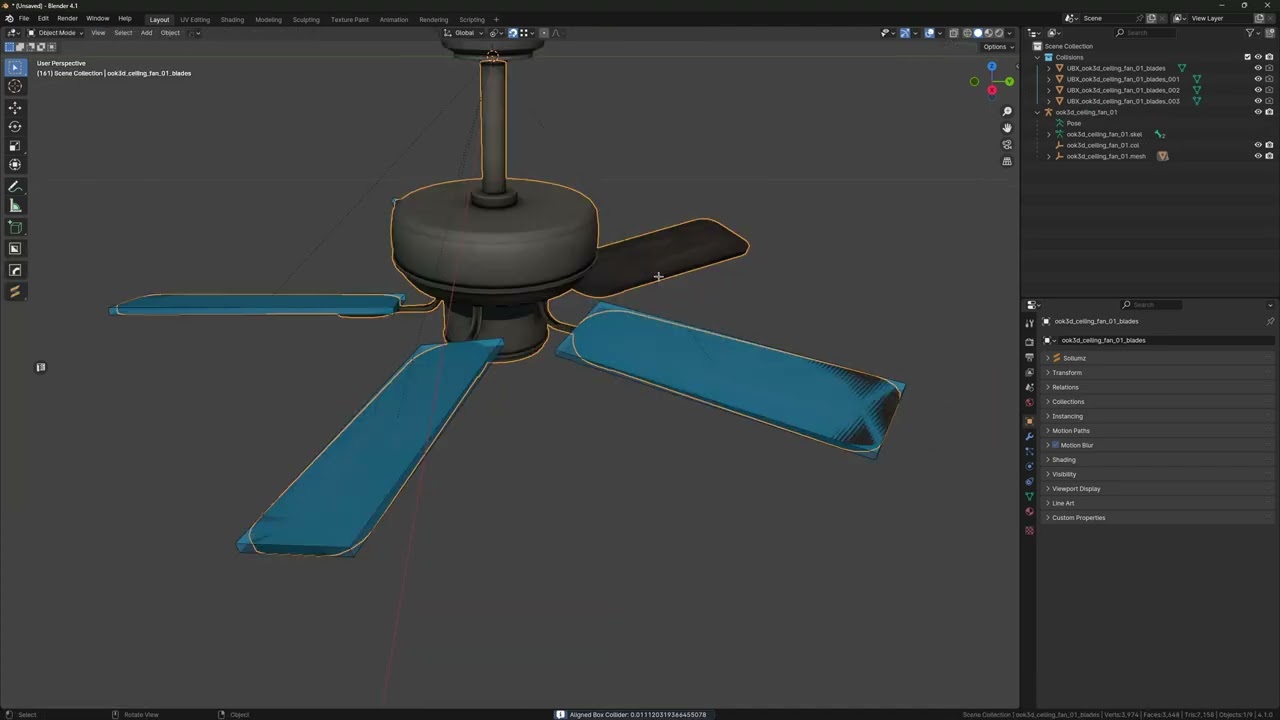This screenshot has width=1280, height=720.
Task: Open the Global transform orientation dropdown
Action: [x=464, y=33]
